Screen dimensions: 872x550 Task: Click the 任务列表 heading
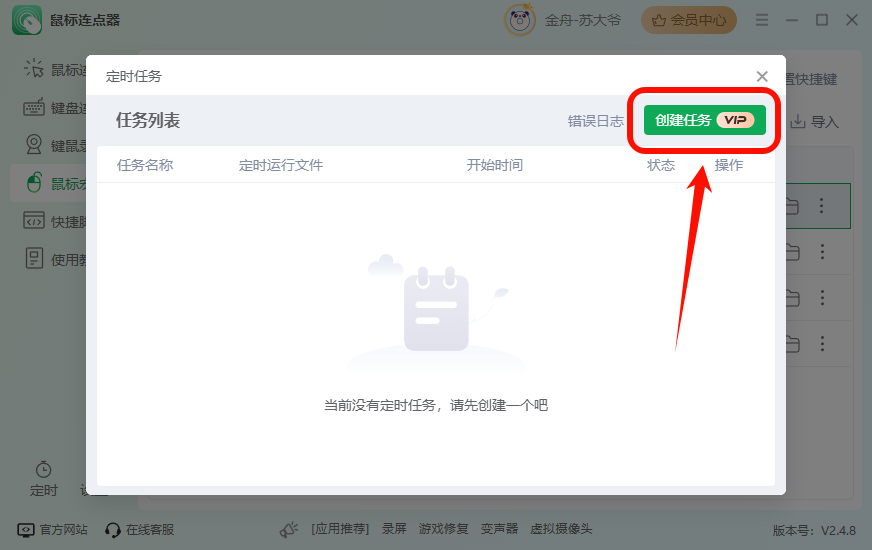148,120
